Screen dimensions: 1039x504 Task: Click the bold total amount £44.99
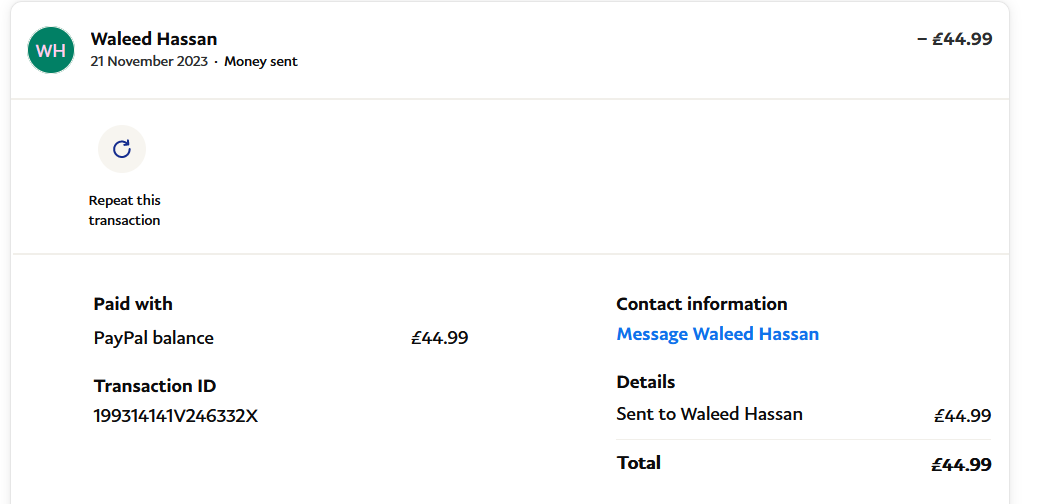click(961, 464)
